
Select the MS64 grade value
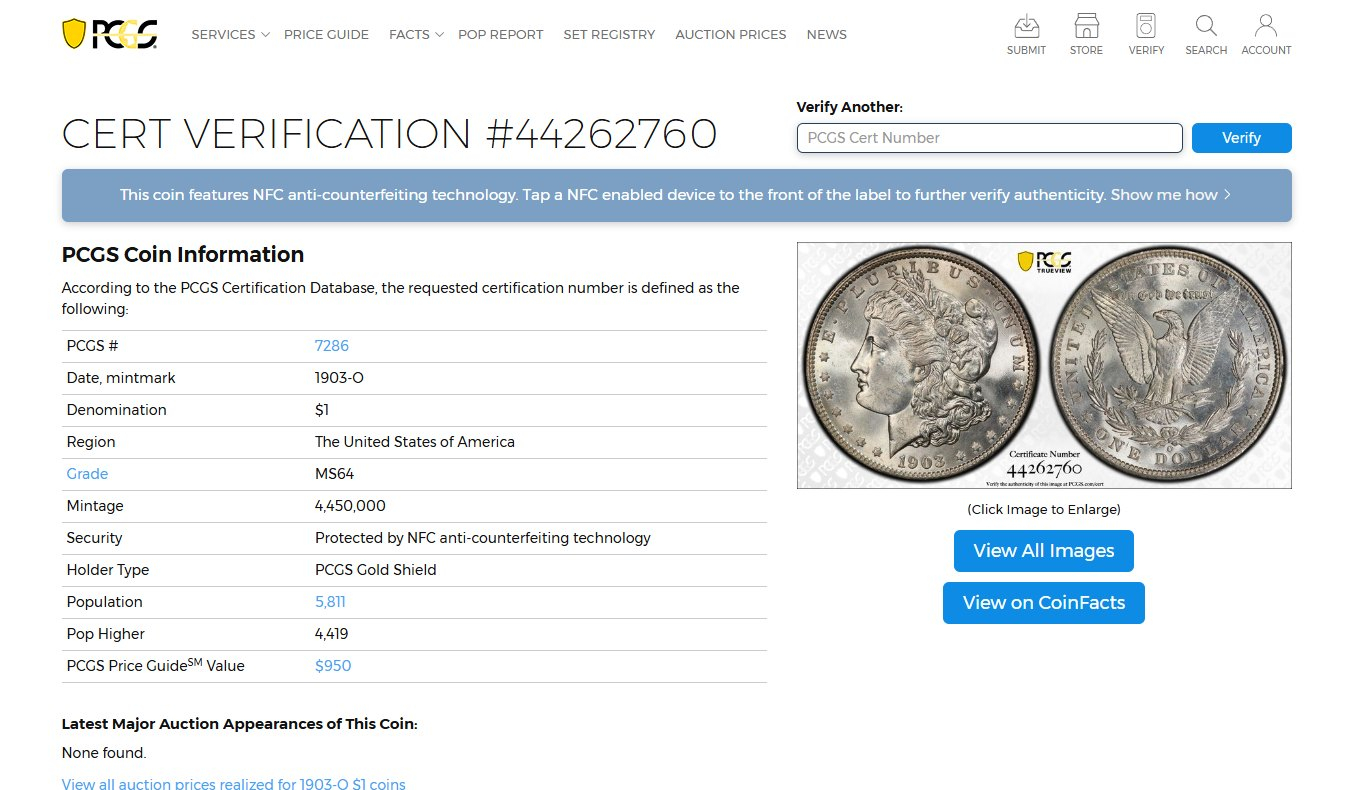[334, 474]
